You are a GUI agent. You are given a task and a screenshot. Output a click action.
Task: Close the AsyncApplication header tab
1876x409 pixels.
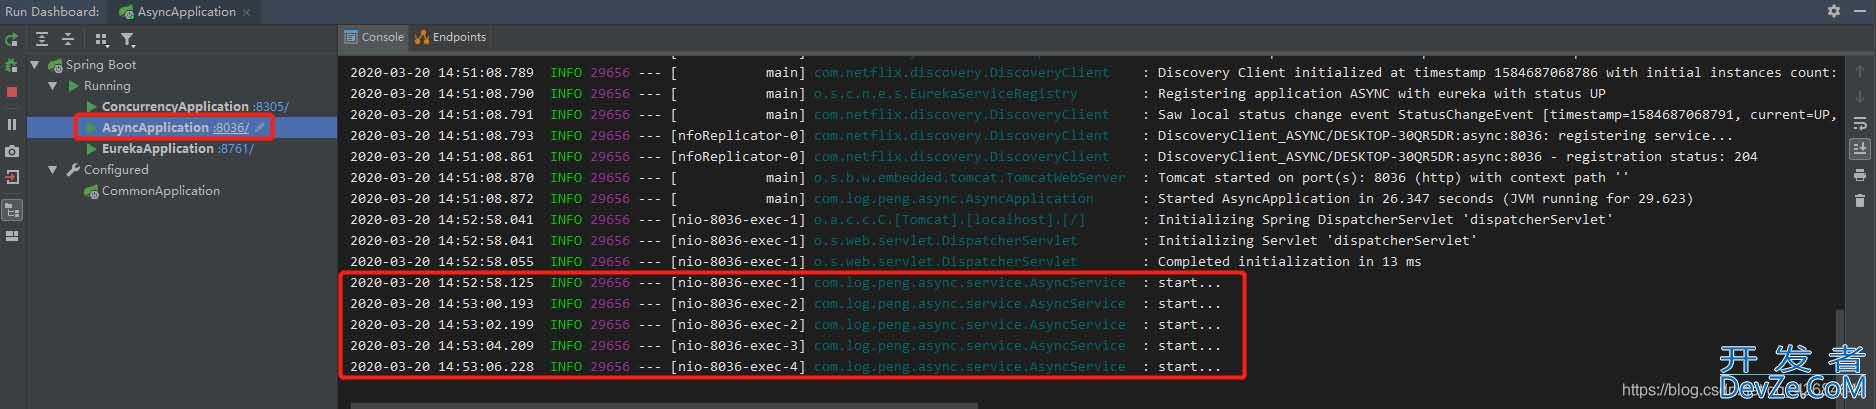click(247, 12)
